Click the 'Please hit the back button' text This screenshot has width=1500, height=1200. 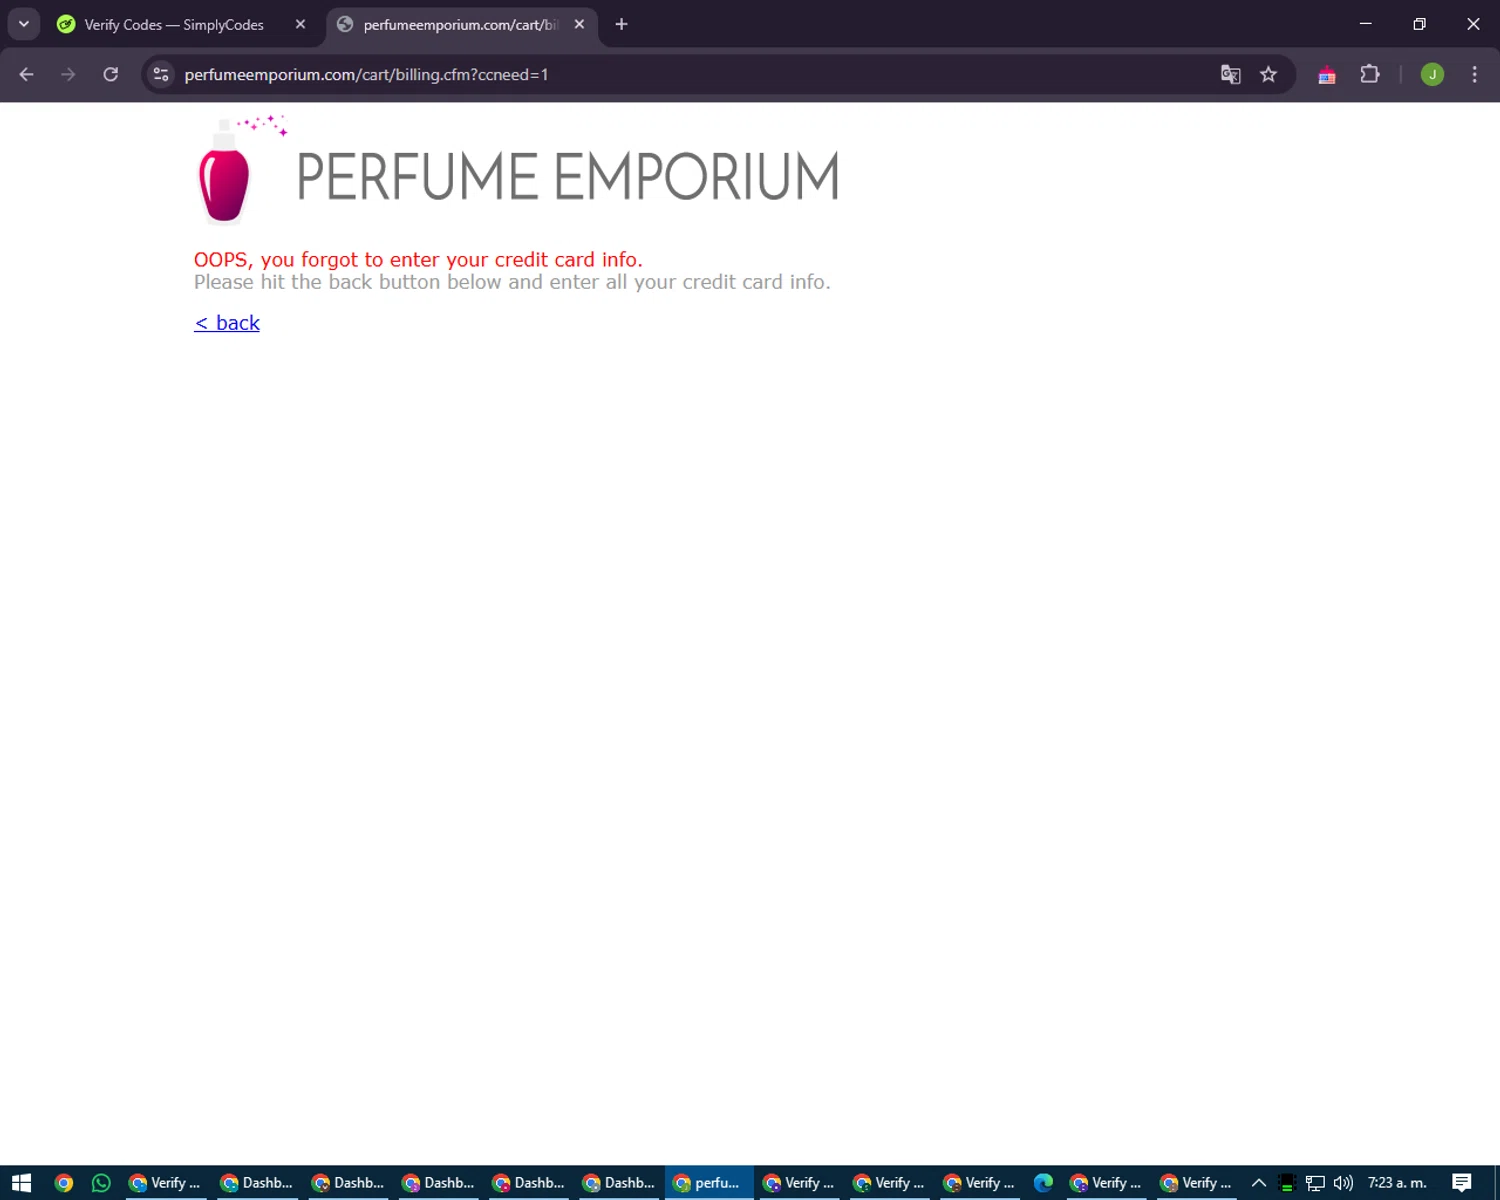(x=512, y=282)
